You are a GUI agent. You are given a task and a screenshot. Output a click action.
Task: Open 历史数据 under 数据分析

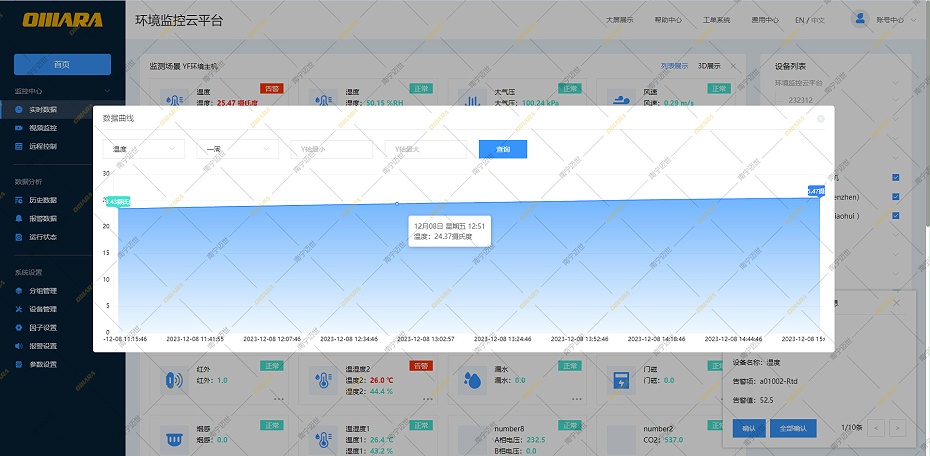coord(42,200)
